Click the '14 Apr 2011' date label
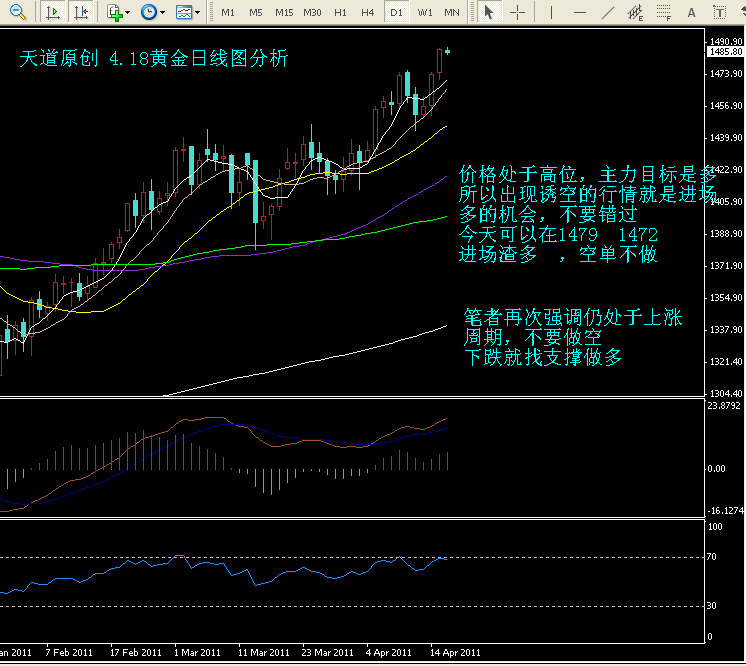This screenshot has width=746, height=666. click(455, 652)
